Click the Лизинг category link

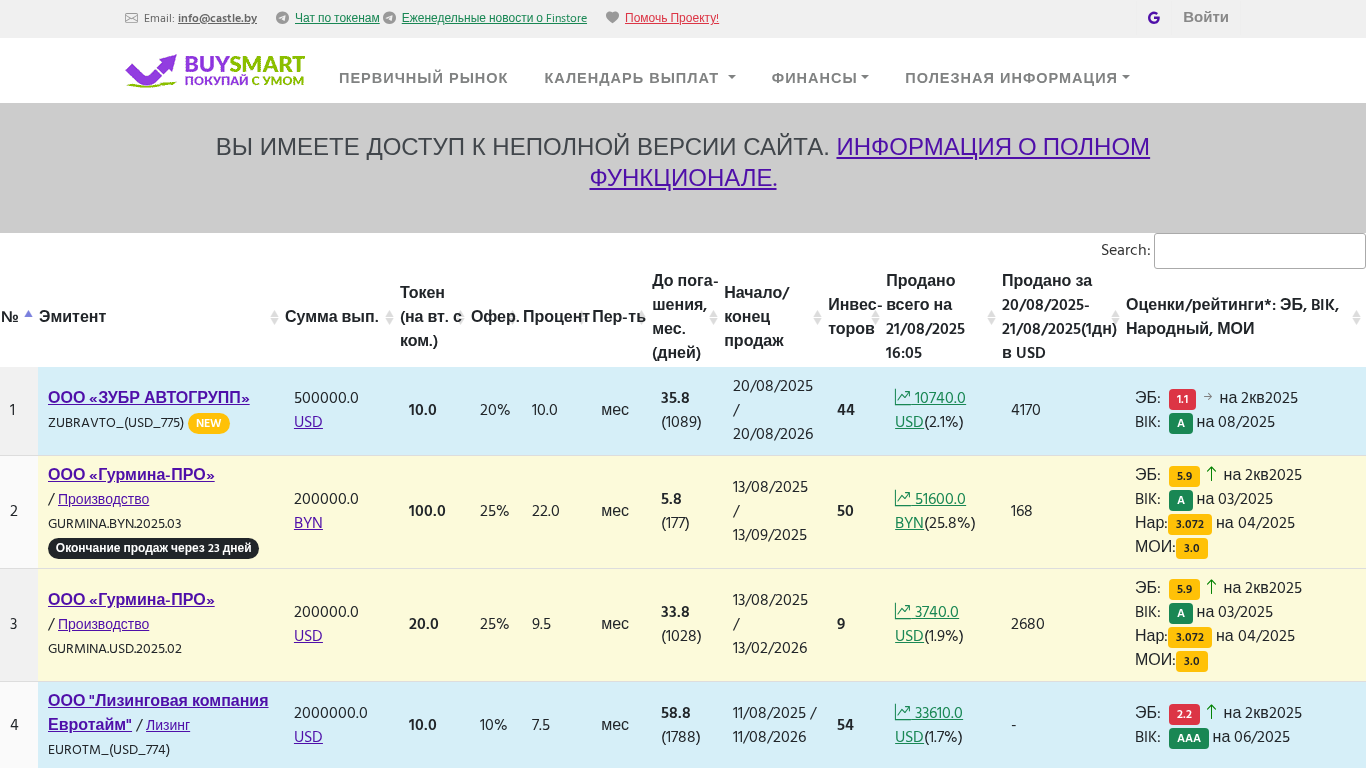click(168, 725)
